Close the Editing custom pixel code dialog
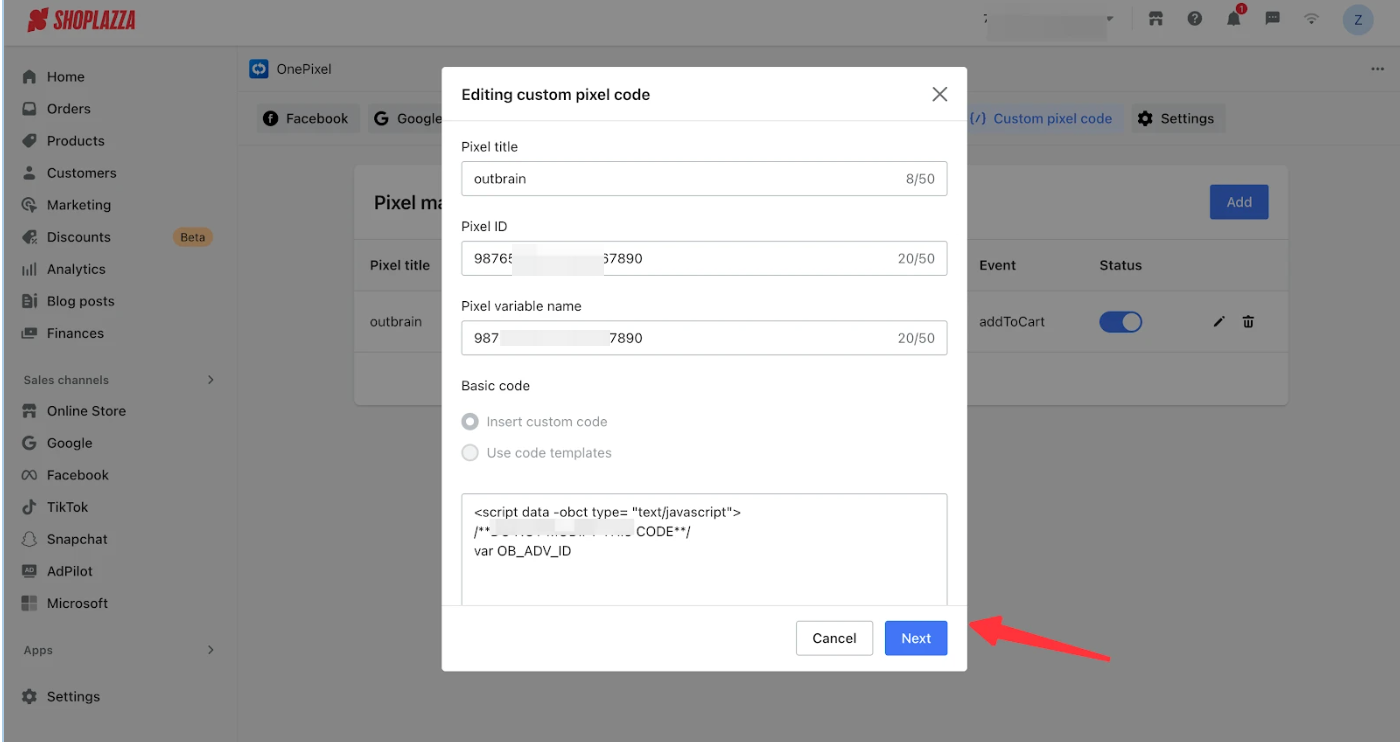This screenshot has height=742, width=1400. [939, 94]
